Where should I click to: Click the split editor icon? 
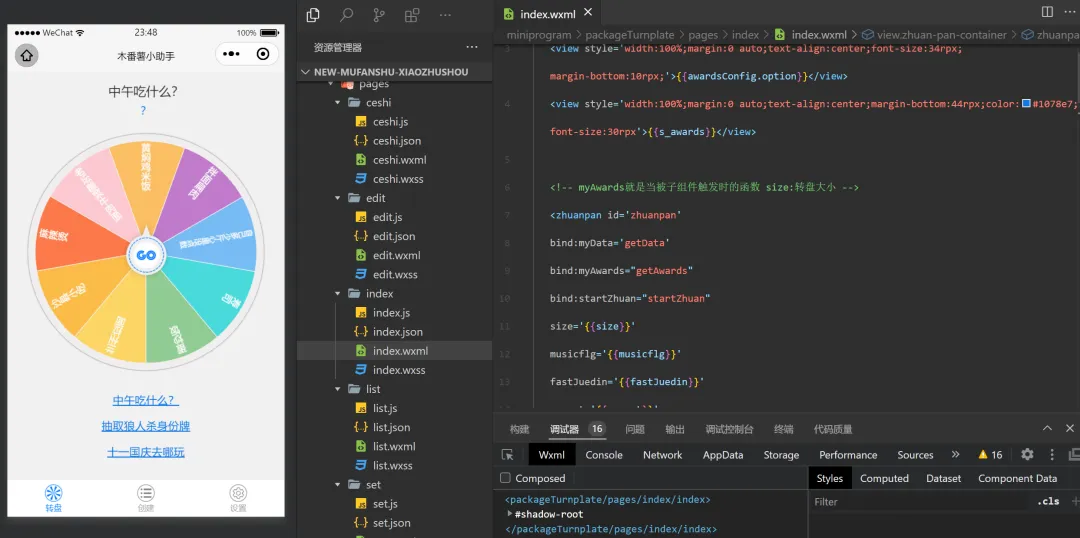point(1047,12)
